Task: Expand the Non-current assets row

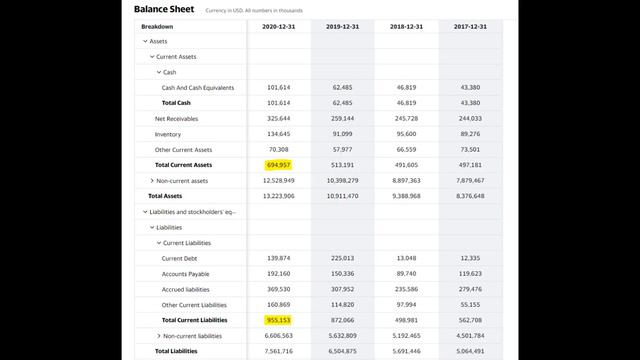Action: (x=152, y=181)
